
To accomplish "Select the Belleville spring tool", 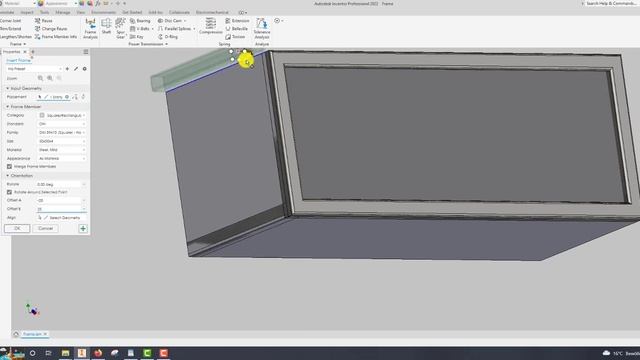I will pyautogui.click(x=237, y=29).
